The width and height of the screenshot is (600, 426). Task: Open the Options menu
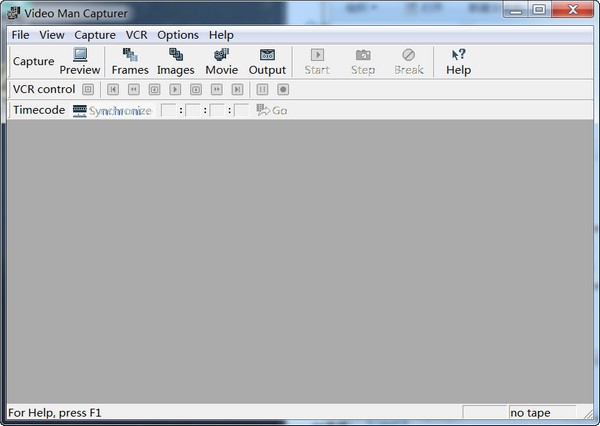tap(178, 35)
